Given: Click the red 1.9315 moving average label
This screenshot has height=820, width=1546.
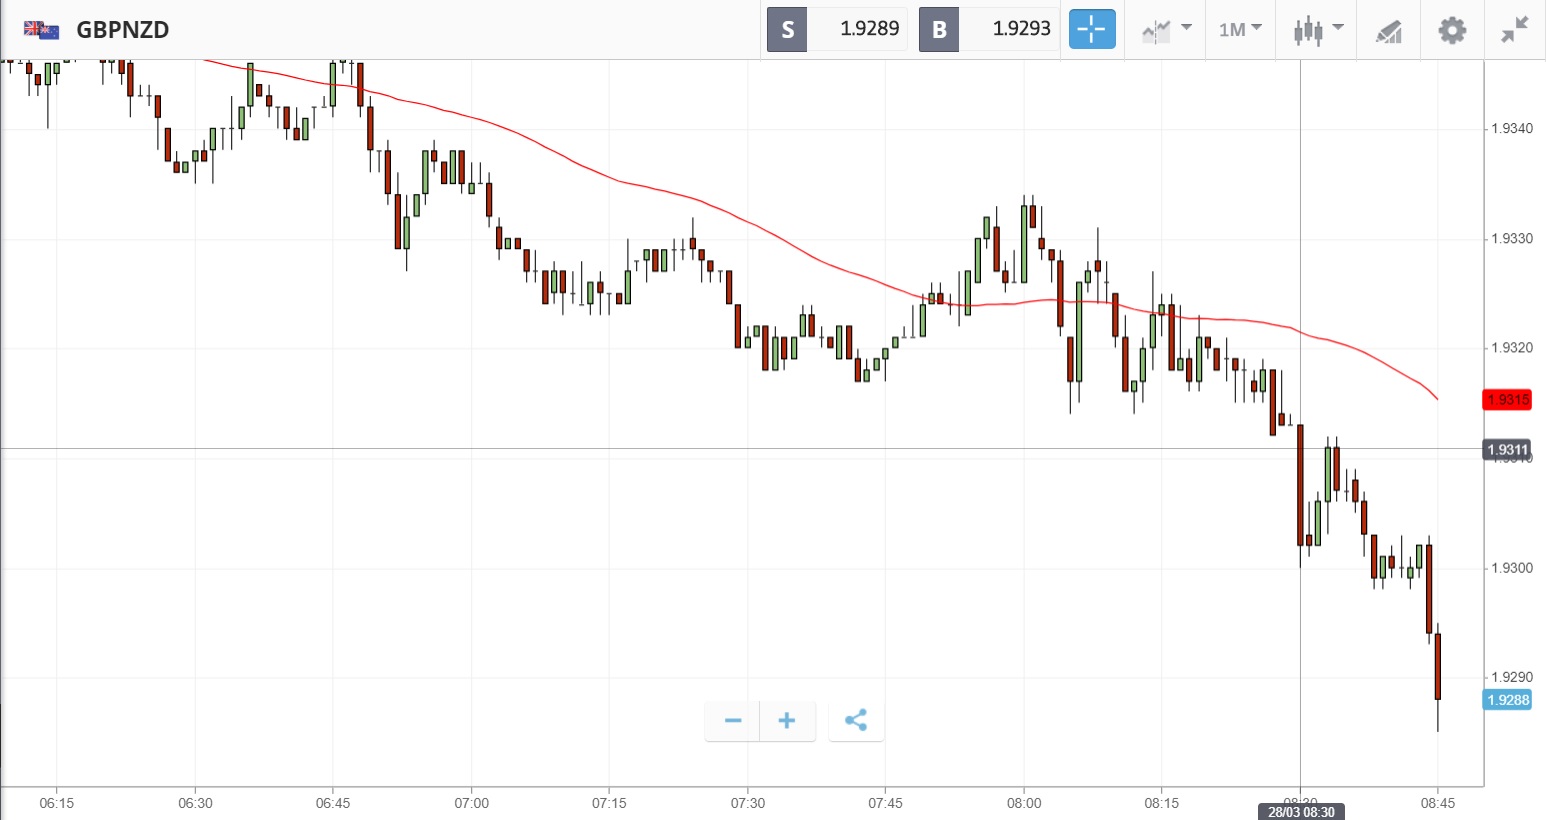Looking at the screenshot, I should (x=1507, y=400).
